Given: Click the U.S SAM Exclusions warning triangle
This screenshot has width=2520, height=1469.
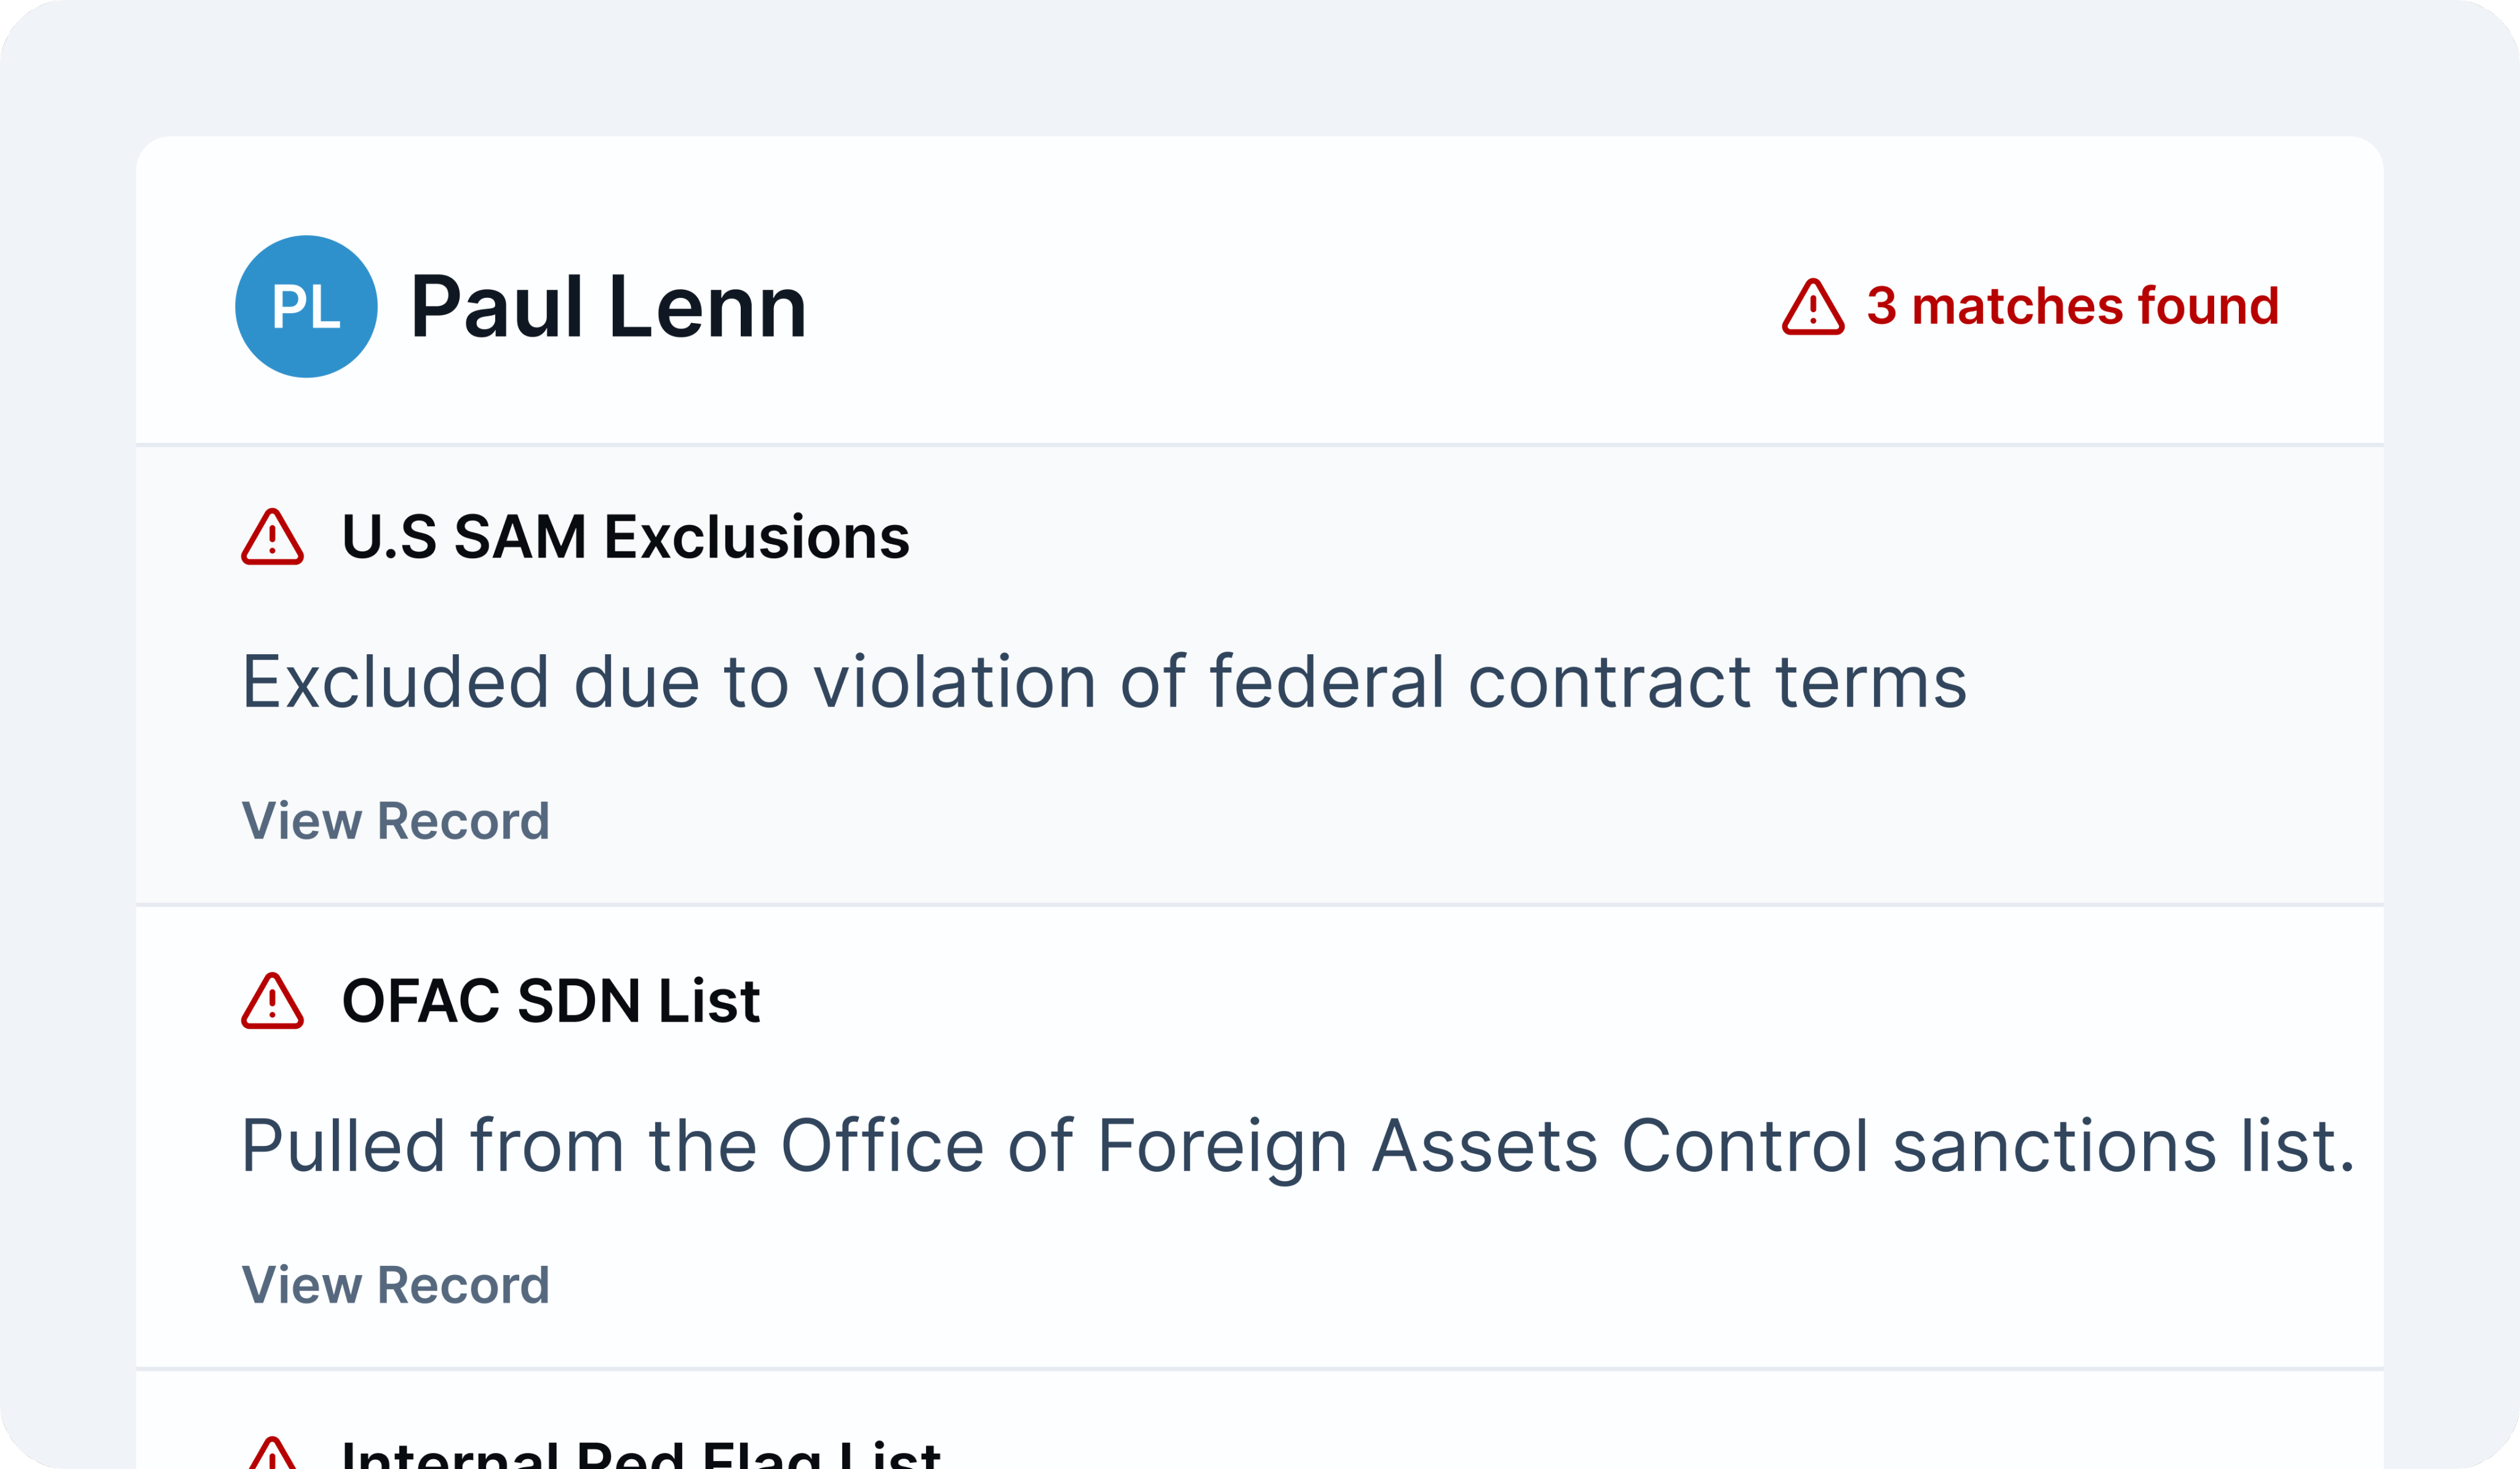Looking at the screenshot, I should point(272,538).
